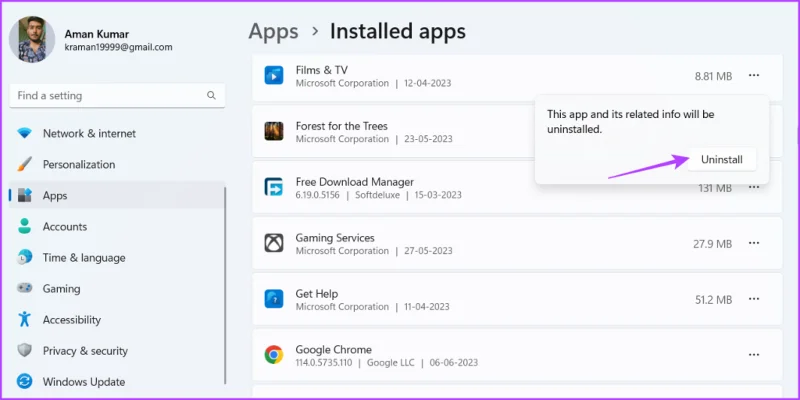The image size is (800, 400).
Task: Open more options for Get Help
Action: [754, 299]
